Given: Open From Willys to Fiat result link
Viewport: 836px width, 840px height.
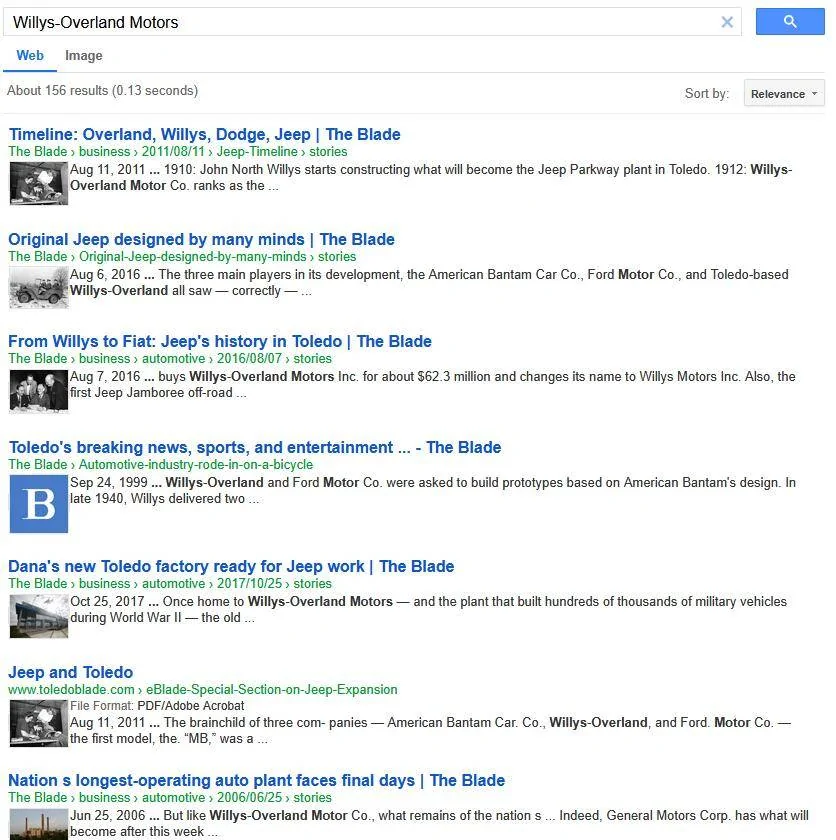Looking at the screenshot, I should [220, 341].
